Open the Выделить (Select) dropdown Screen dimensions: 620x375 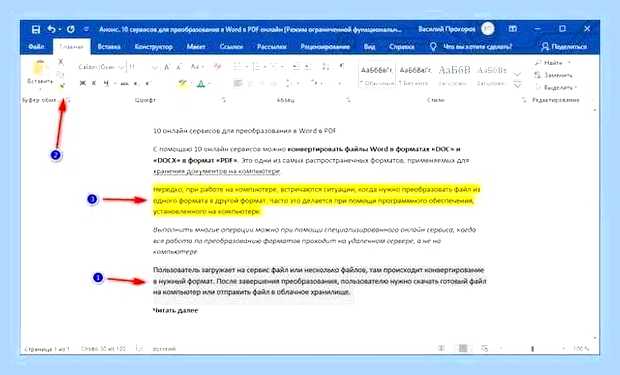coord(556,87)
